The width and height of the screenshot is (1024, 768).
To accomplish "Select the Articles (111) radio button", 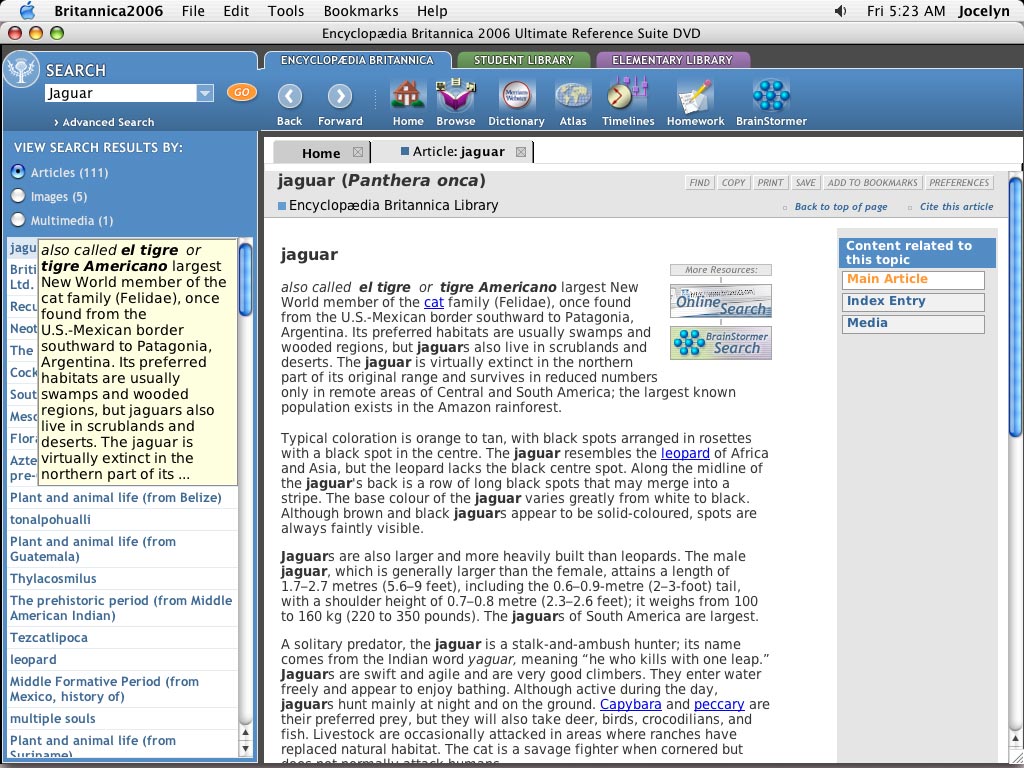I will coord(18,172).
